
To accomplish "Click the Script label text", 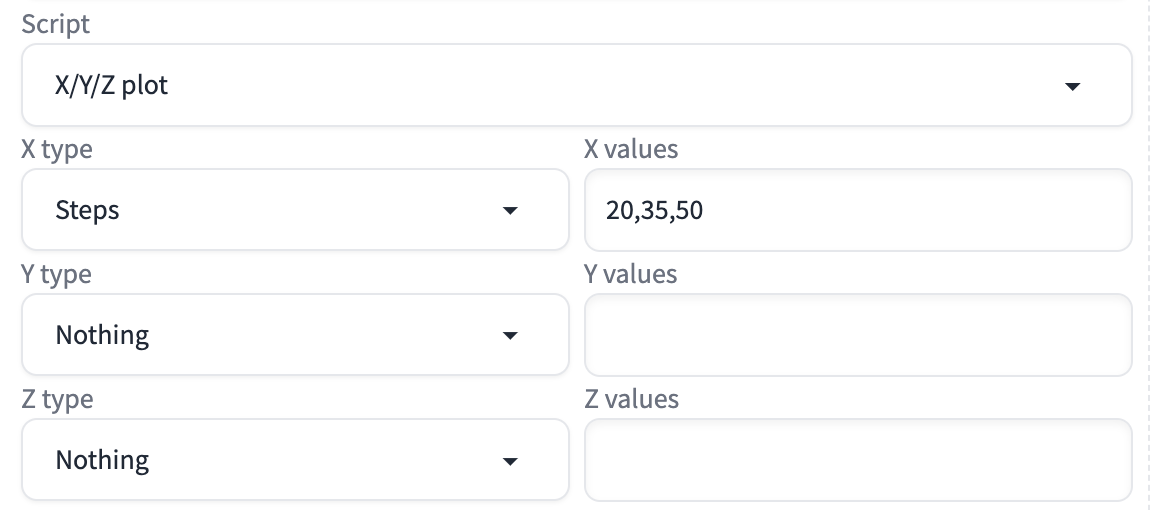I will coord(55,25).
